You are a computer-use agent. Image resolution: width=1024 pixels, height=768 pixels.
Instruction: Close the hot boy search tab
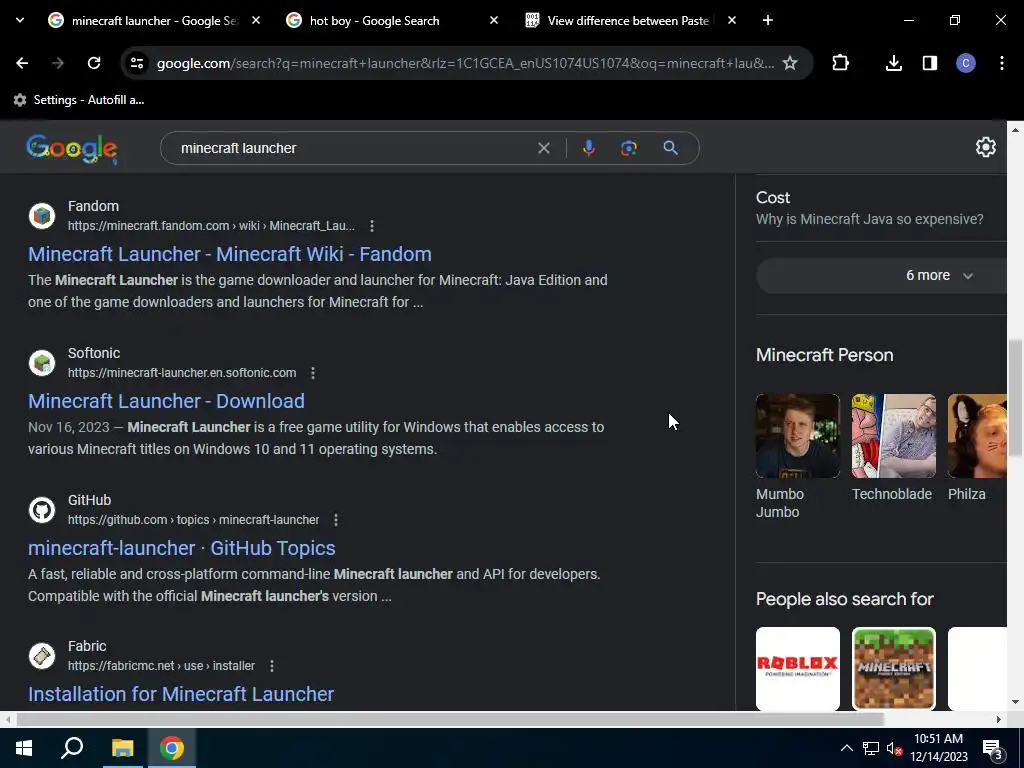[494, 20]
